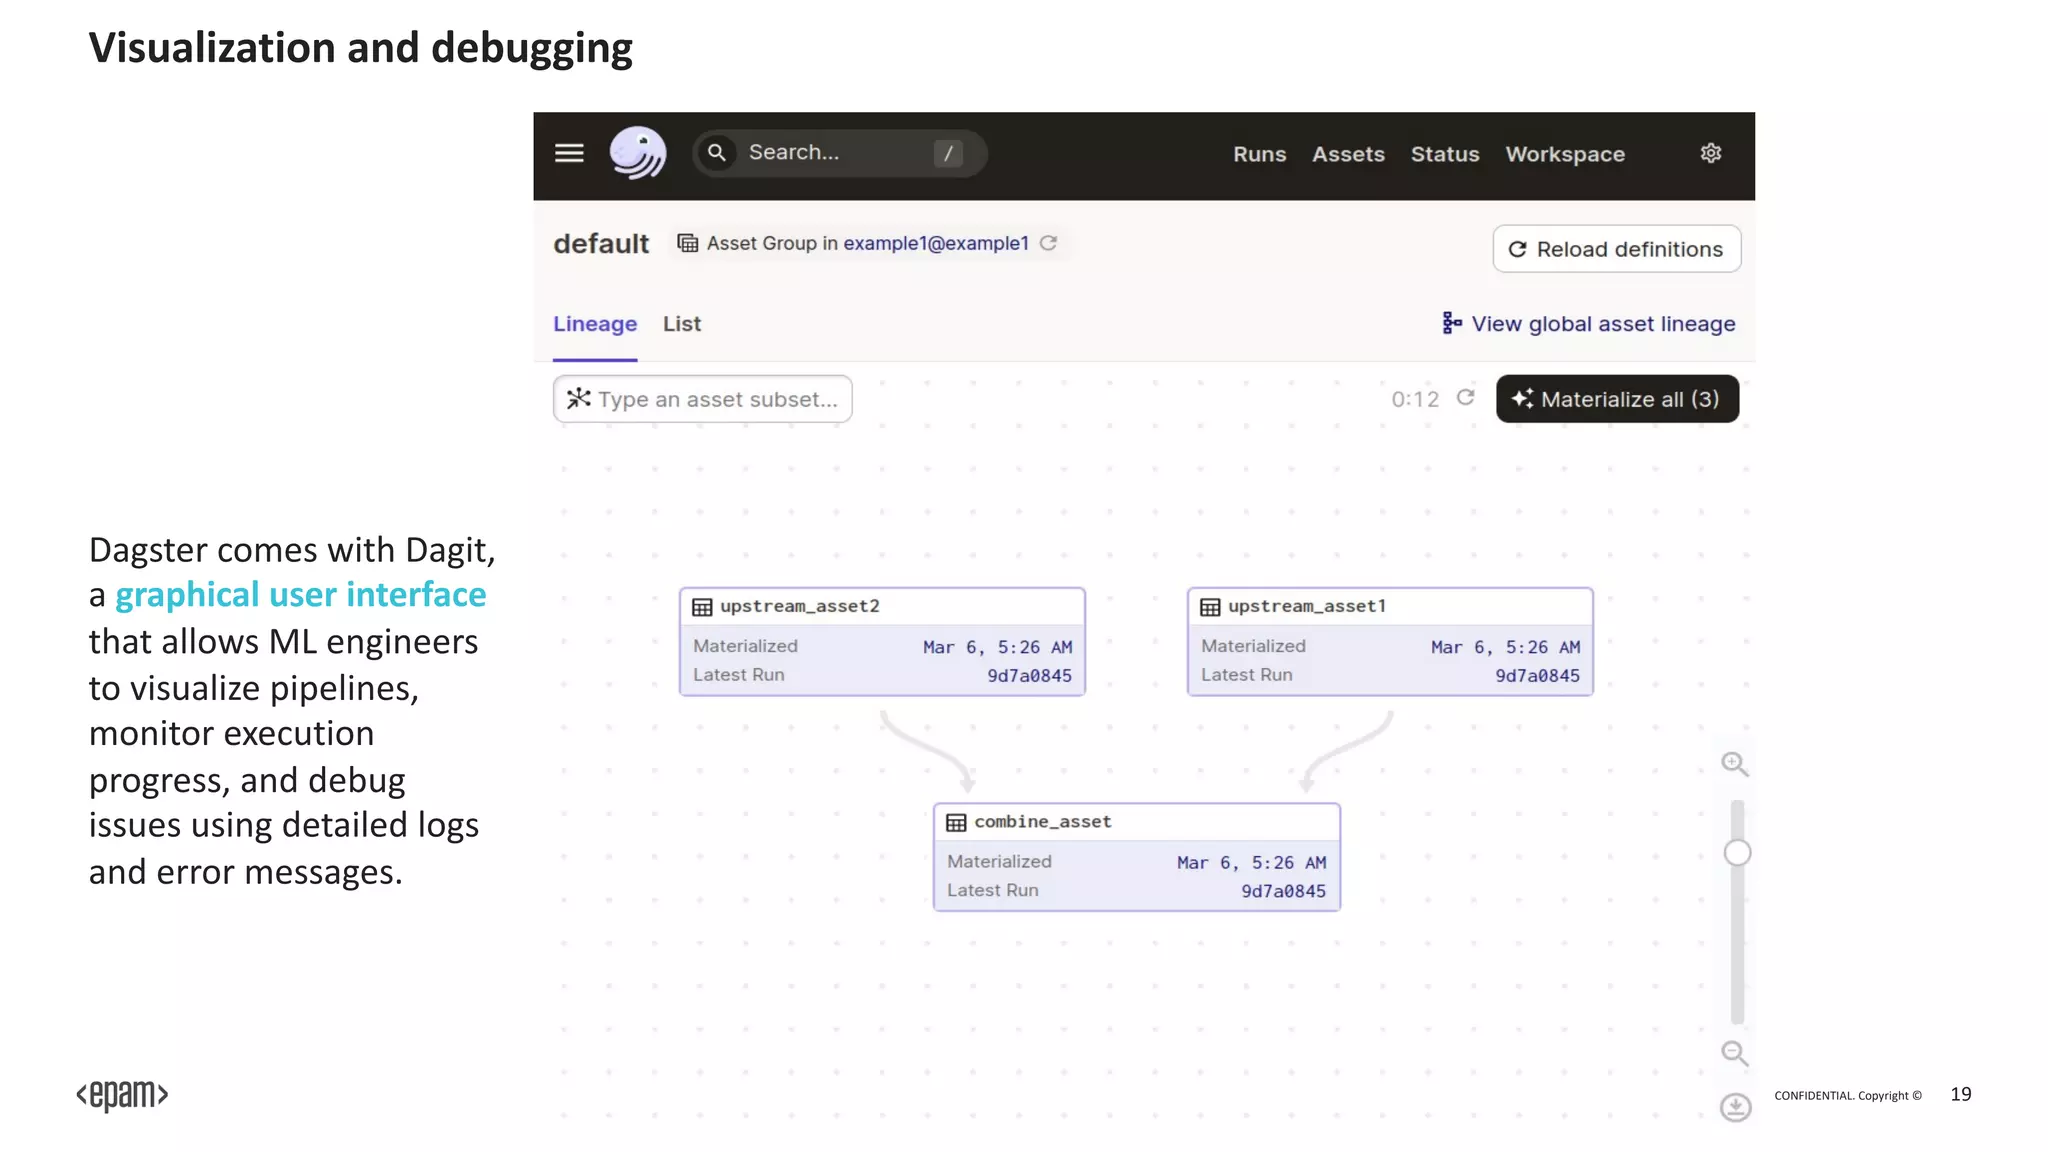The width and height of the screenshot is (2048, 1152).
Task: Click the upstream_asset2 table icon
Action: (703, 607)
